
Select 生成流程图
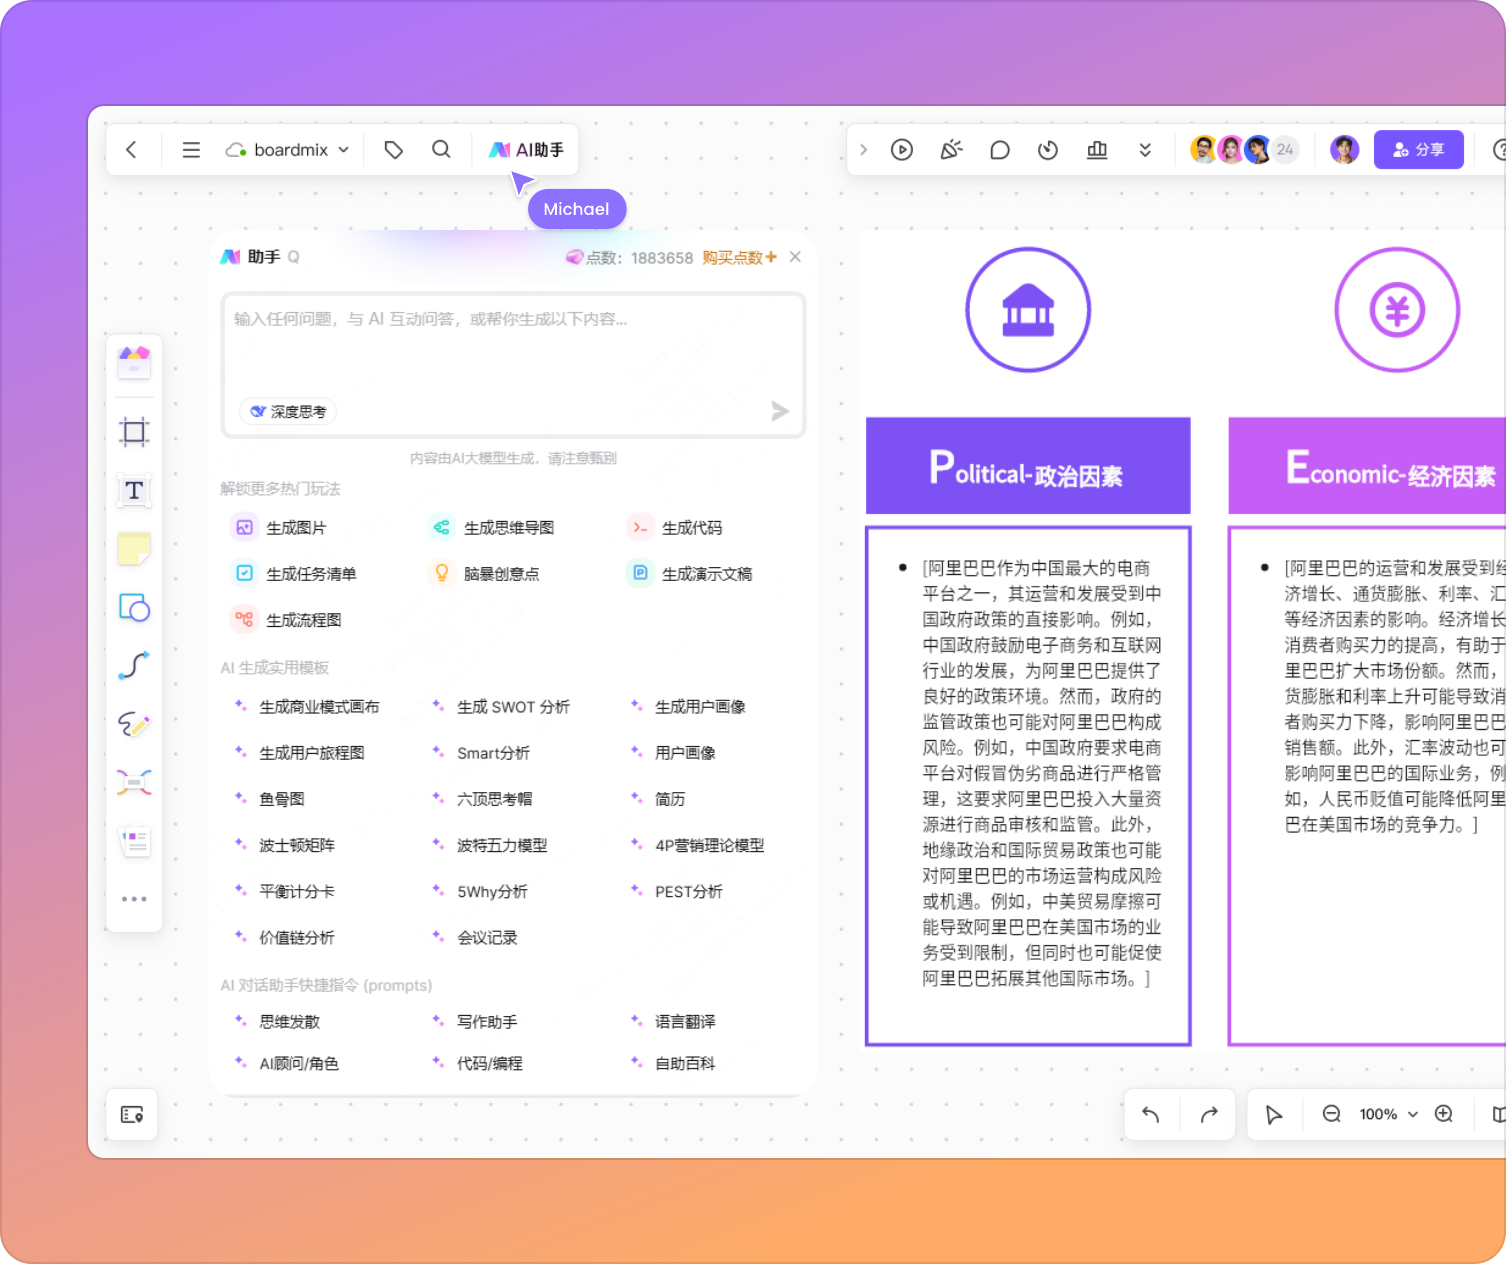pyautogui.click(x=288, y=620)
